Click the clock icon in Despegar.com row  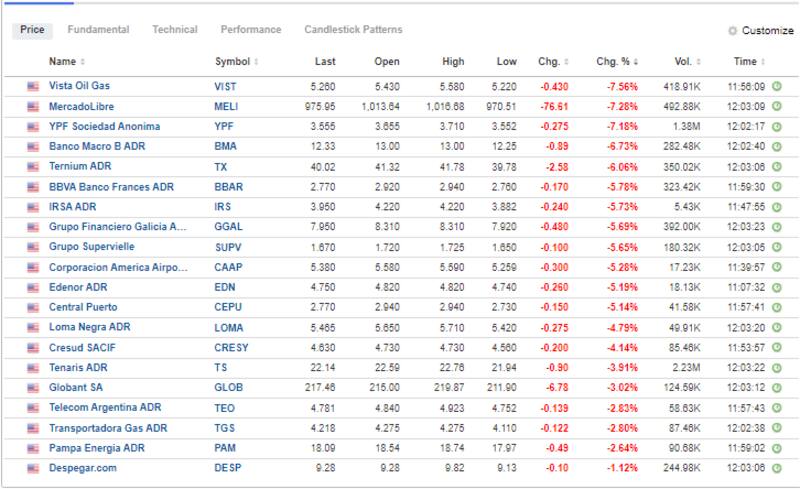pyautogui.click(x=777, y=467)
